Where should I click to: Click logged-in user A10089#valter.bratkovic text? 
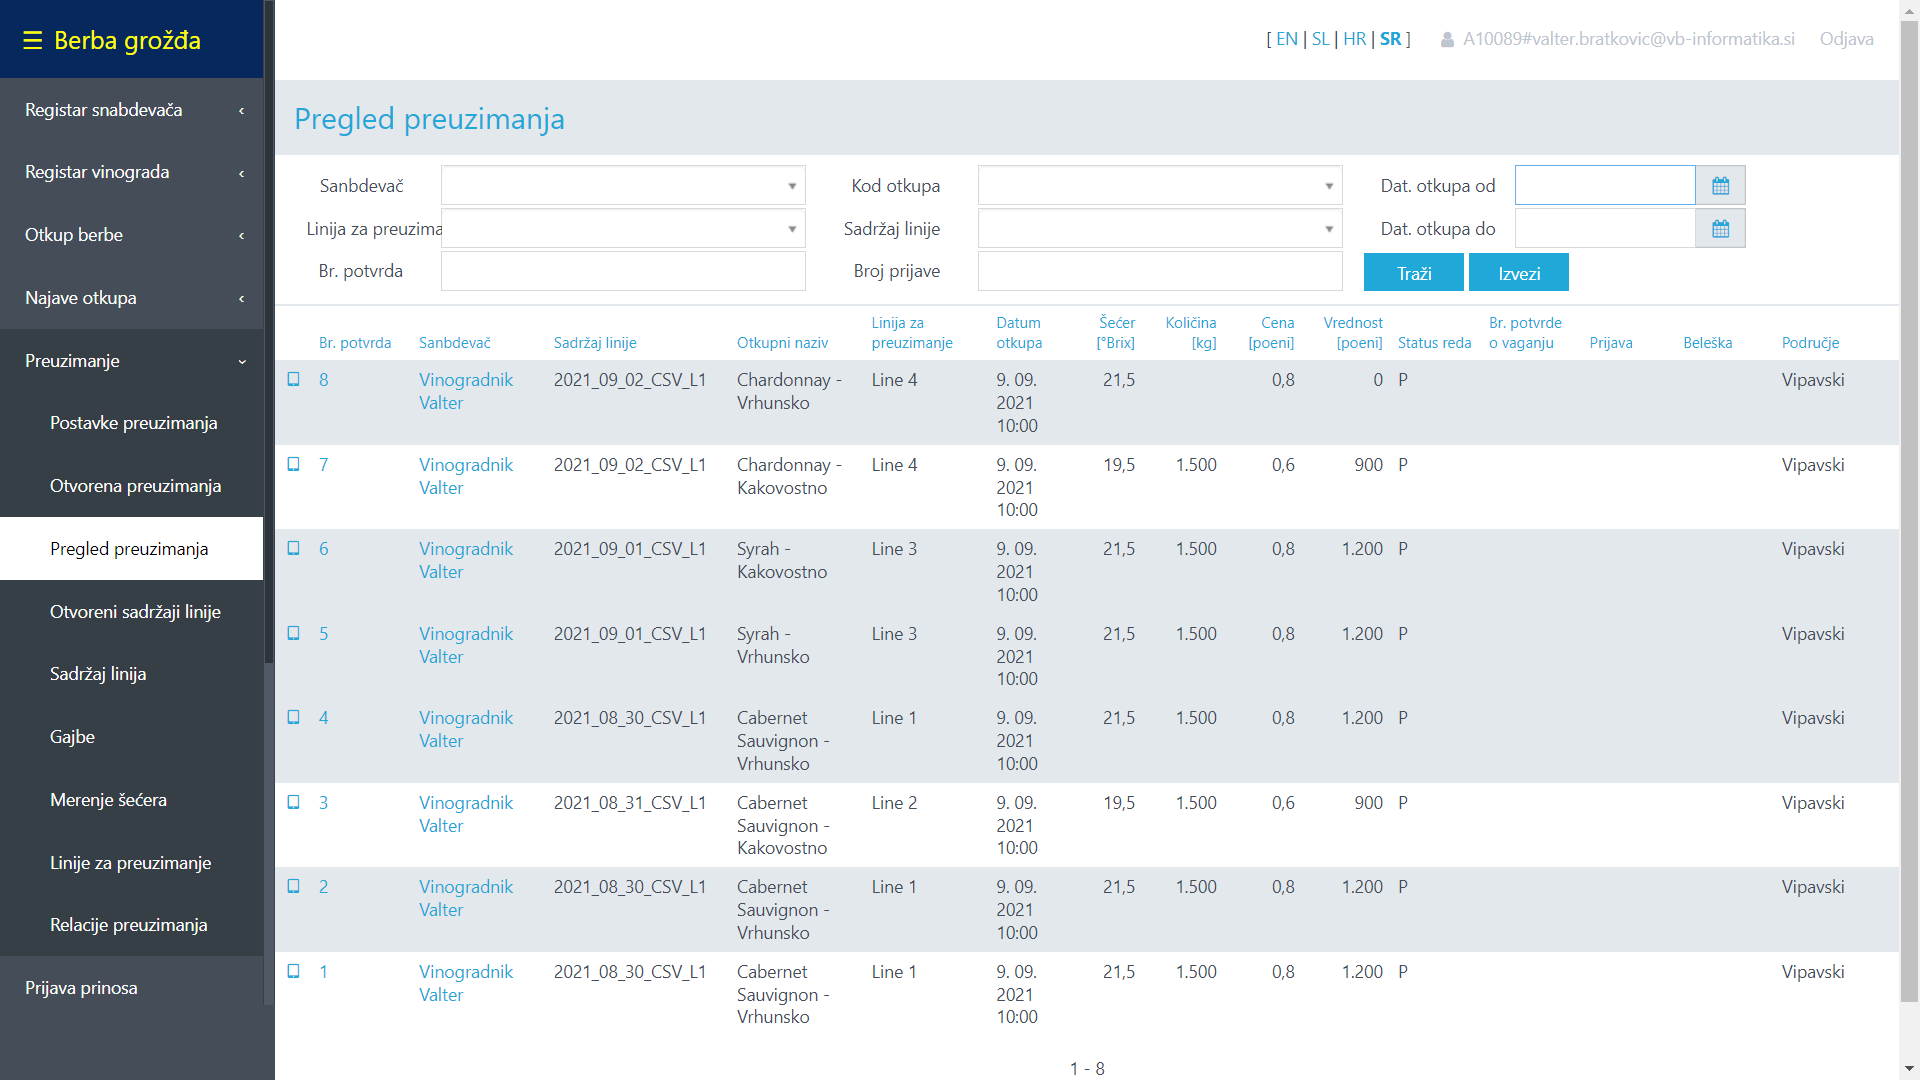click(1628, 39)
